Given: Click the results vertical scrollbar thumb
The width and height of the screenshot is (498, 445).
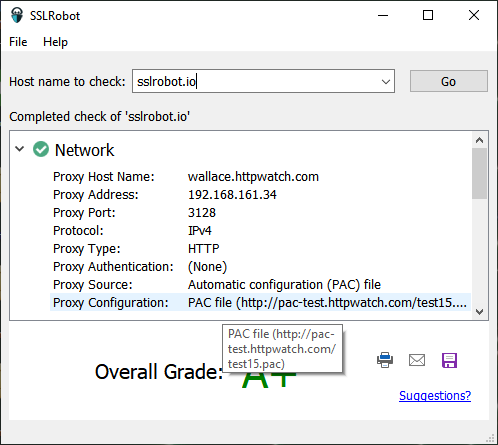Looking at the screenshot, I should pos(479,174).
